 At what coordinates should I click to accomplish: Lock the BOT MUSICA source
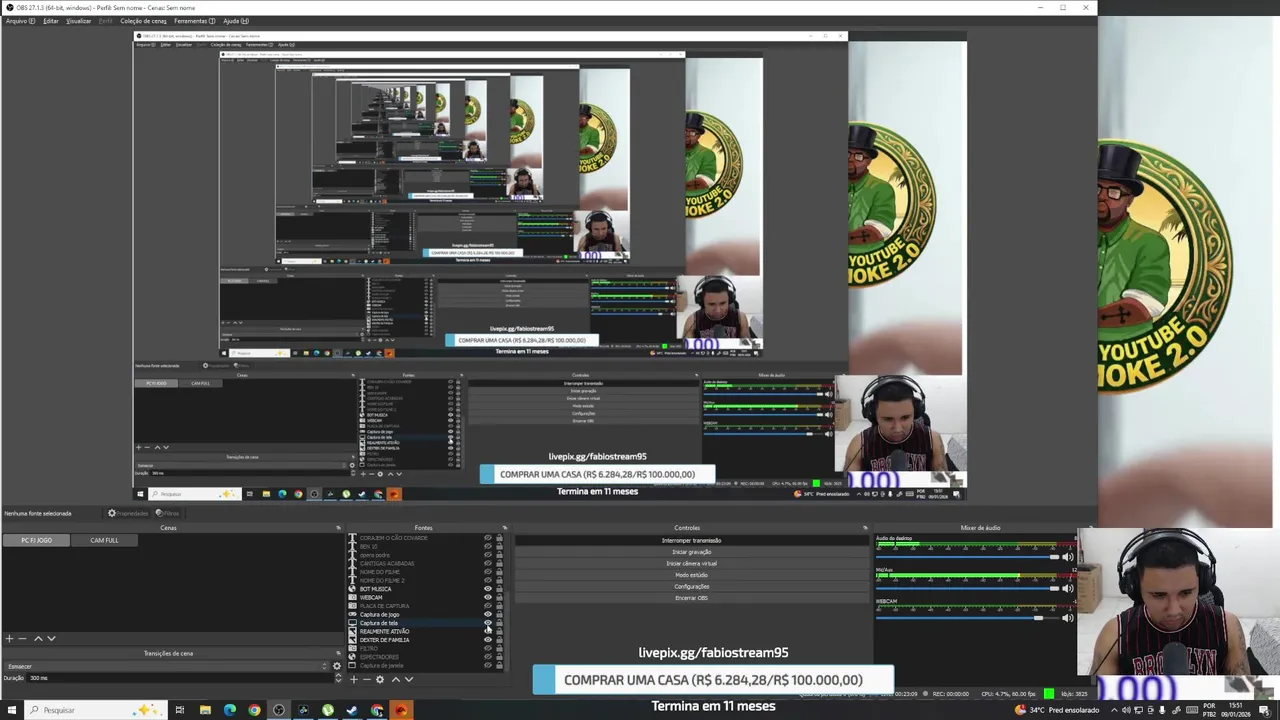click(499, 589)
